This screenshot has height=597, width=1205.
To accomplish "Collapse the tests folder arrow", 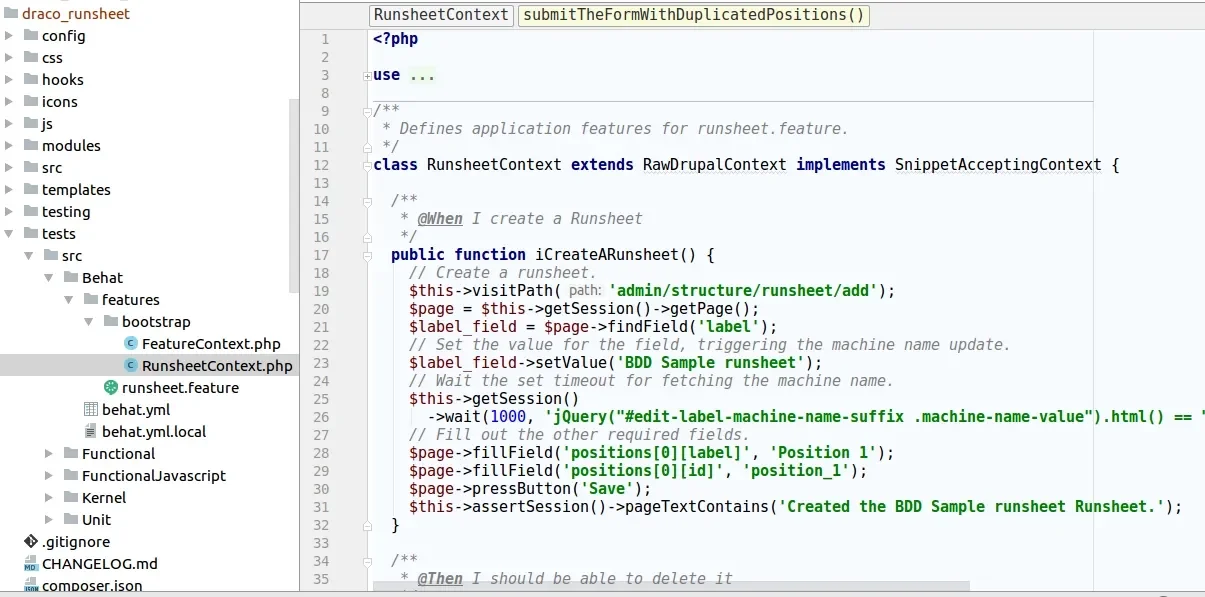I will tap(9, 233).
